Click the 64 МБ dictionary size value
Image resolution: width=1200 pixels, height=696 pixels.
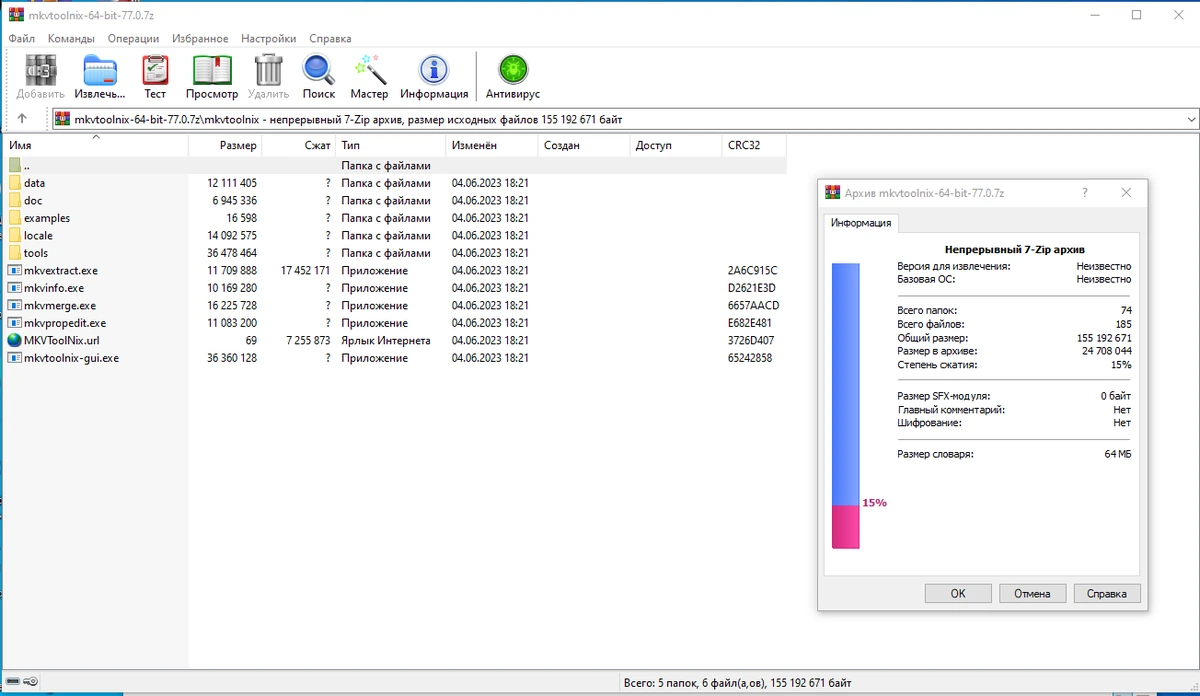click(x=1118, y=454)
